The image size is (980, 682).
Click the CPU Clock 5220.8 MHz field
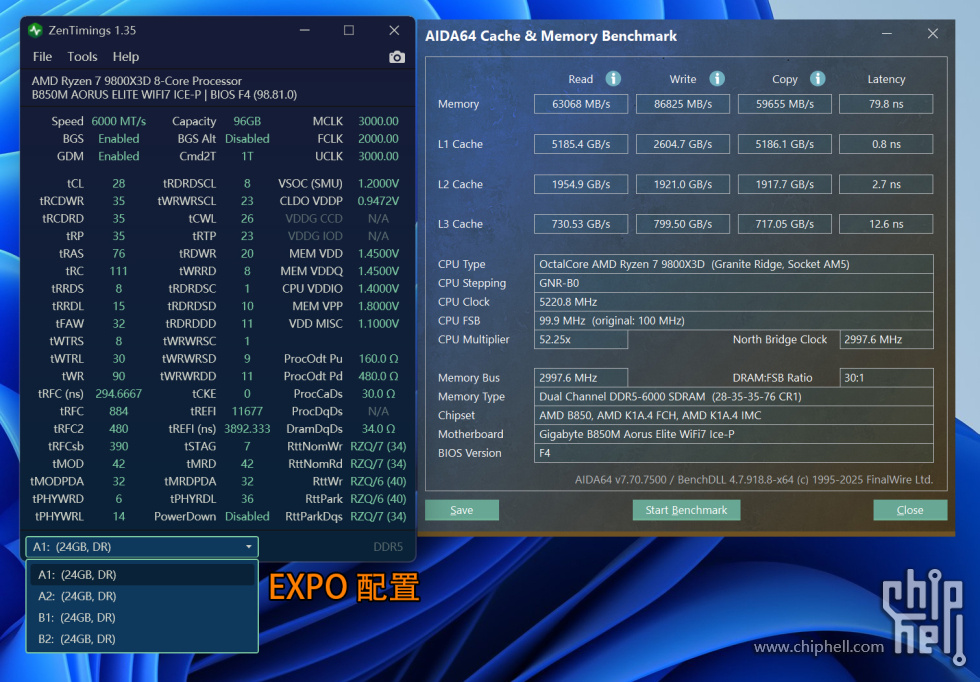[x=734, y=301]
